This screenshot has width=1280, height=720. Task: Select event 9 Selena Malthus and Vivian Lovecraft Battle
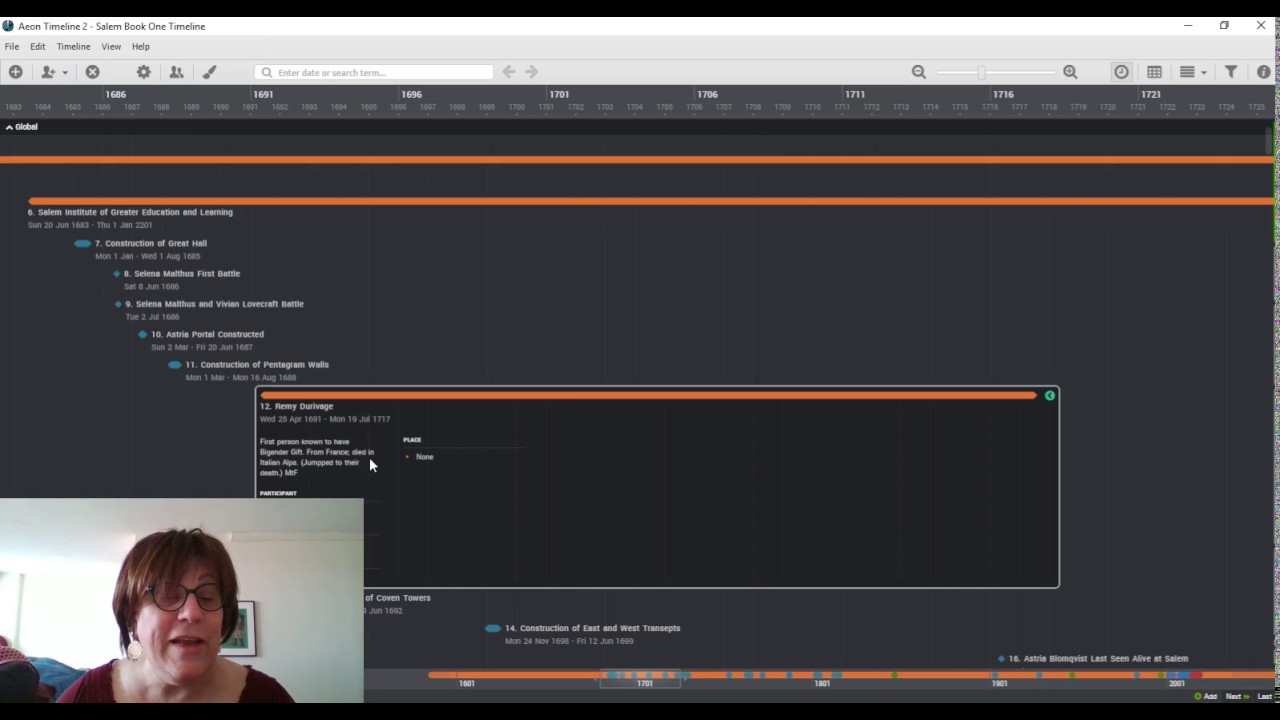(x=214, y=304)
